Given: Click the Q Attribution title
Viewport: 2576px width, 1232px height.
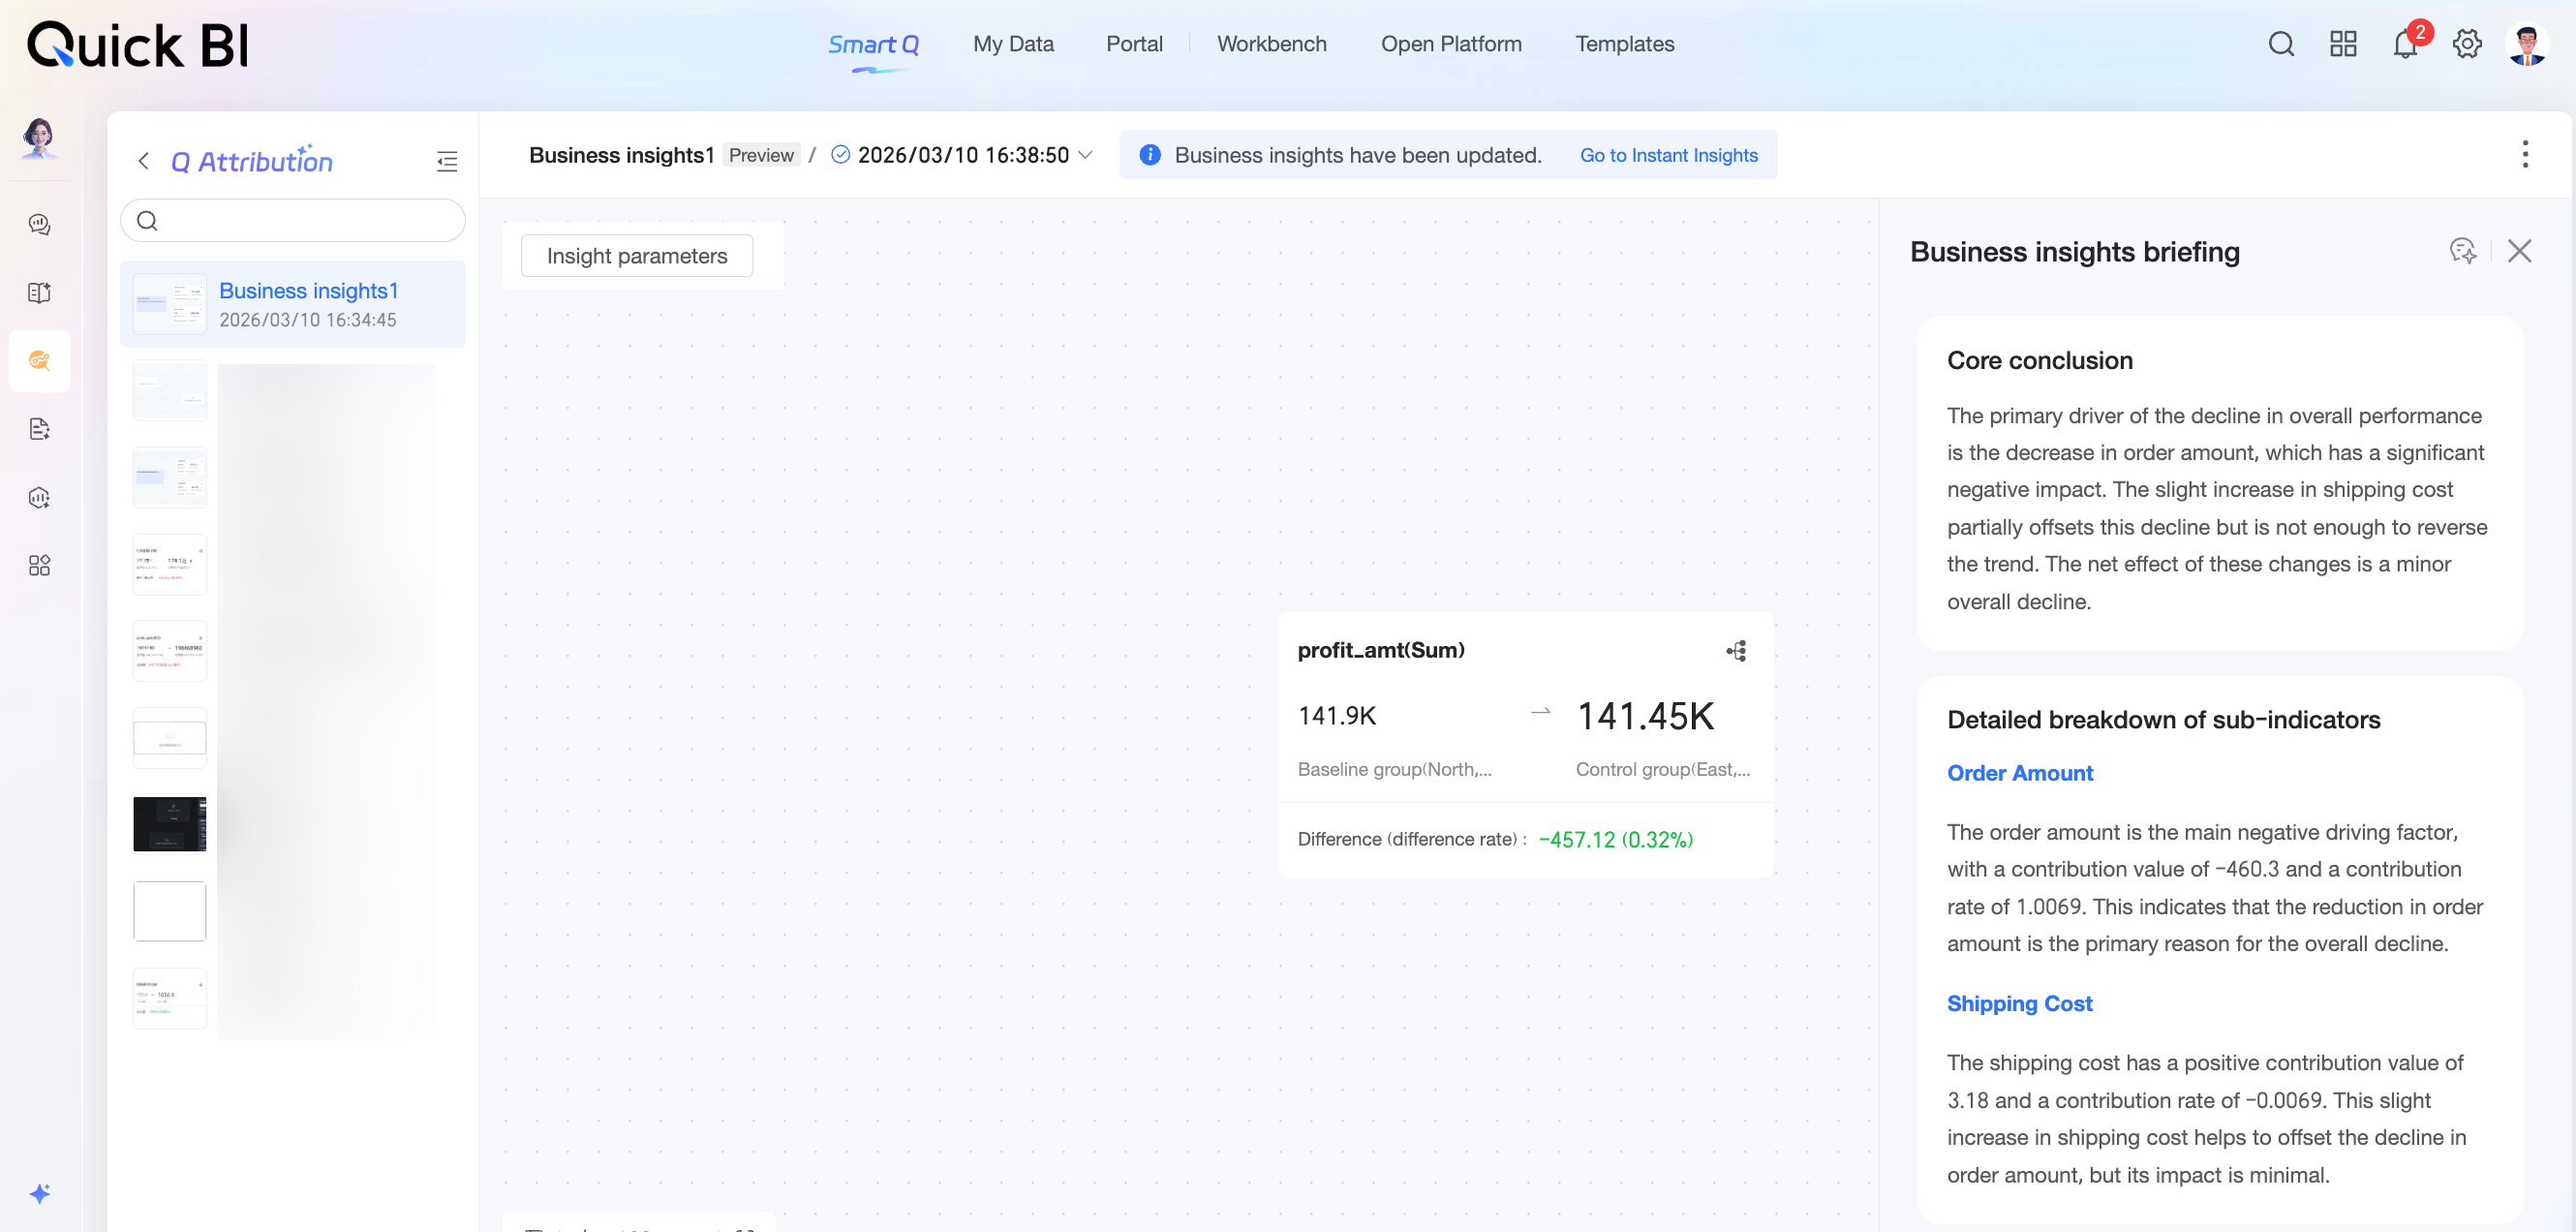Looking at the screenshot, I should point(252,161).
